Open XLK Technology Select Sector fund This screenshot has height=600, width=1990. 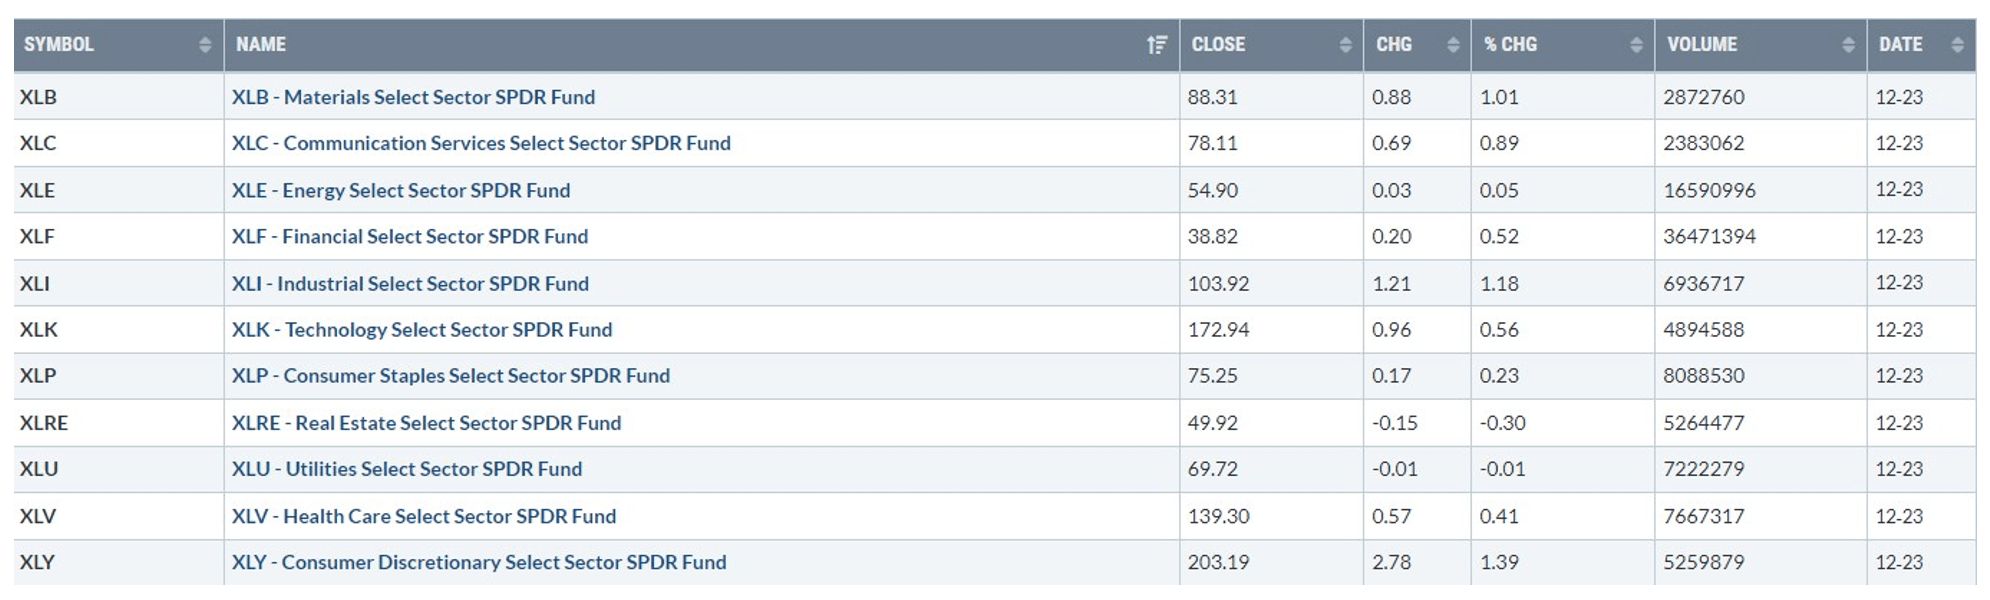[422, 329]
